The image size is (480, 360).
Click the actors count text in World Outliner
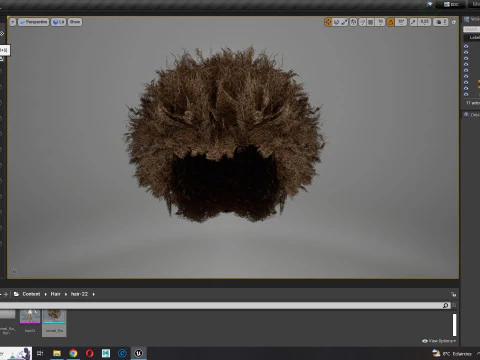[473, 103]
